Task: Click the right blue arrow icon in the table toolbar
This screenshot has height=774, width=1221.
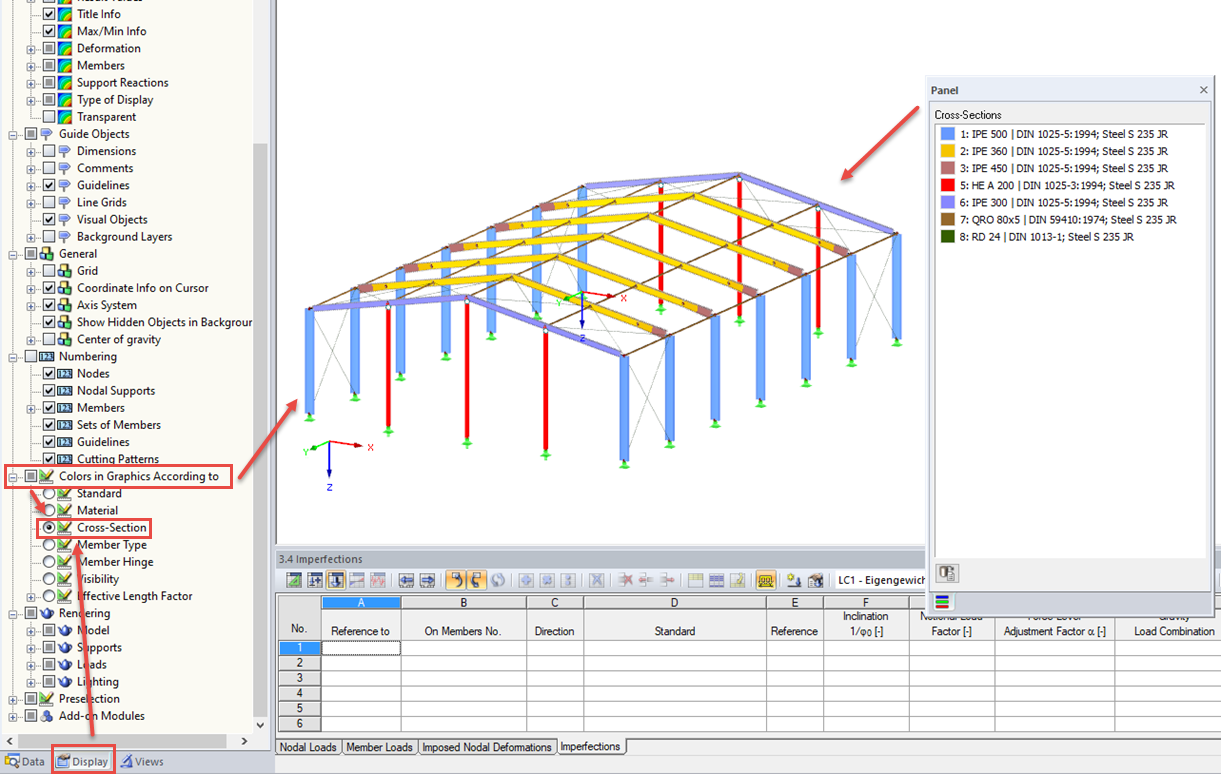Action: click(x=427, y=579)
